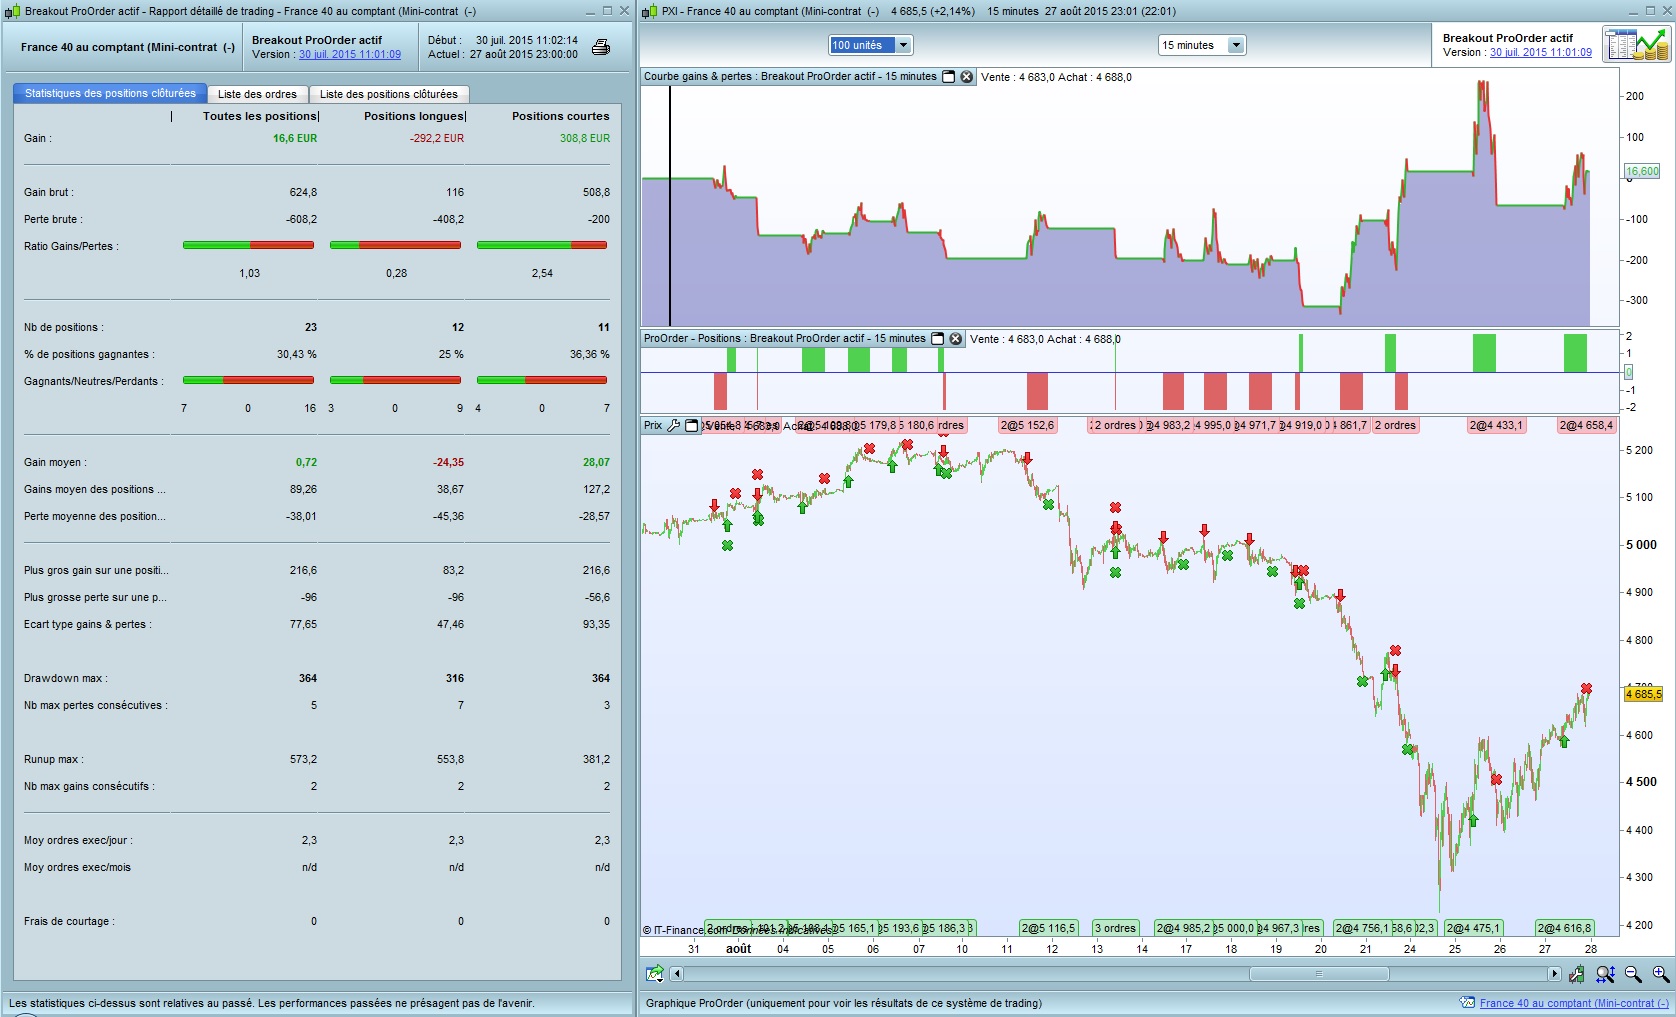
Task: Maximize the Courbe gains & pertes panel
Action: (949, 77)
